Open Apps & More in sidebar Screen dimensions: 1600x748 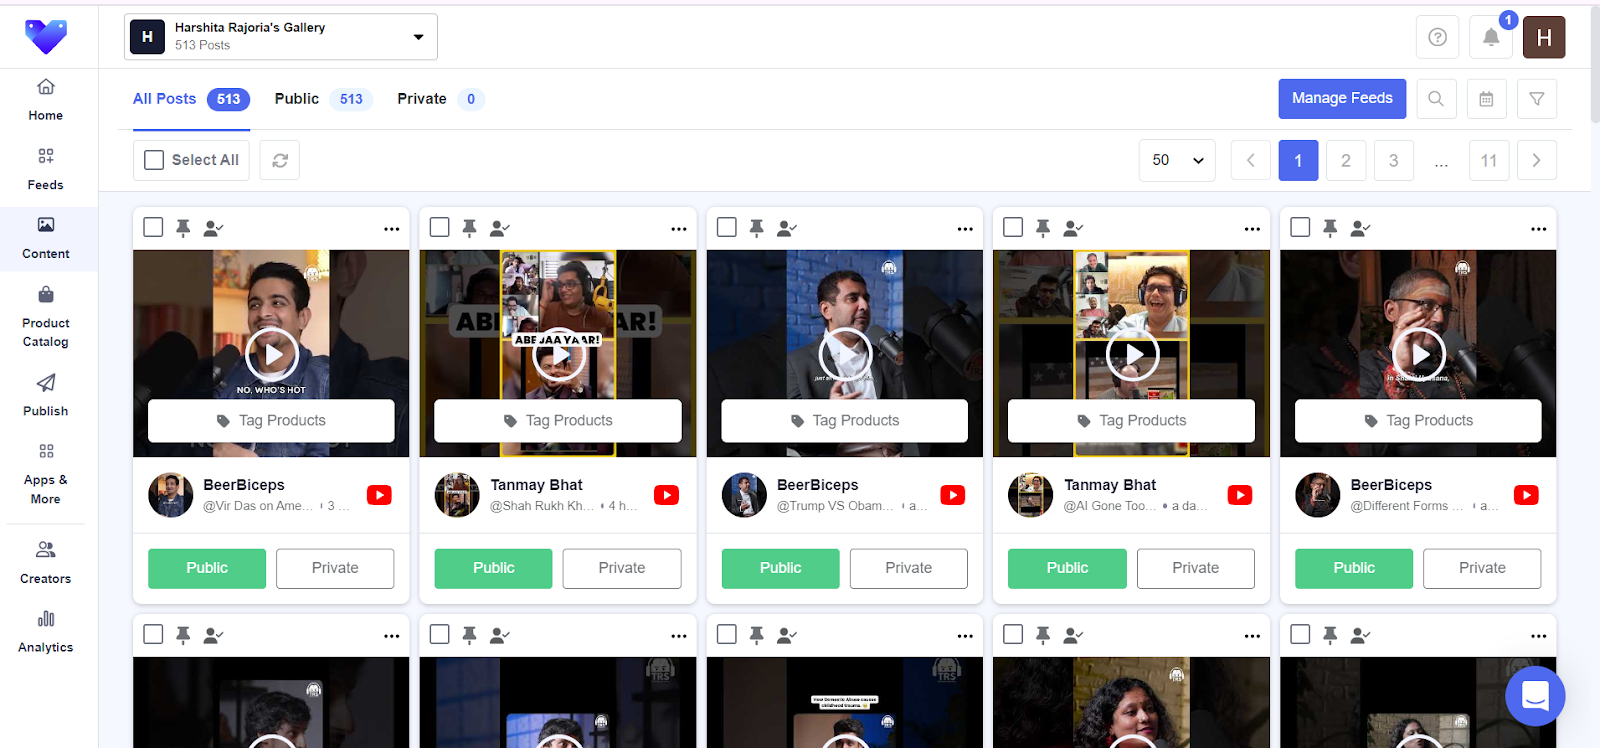[46, 474]
